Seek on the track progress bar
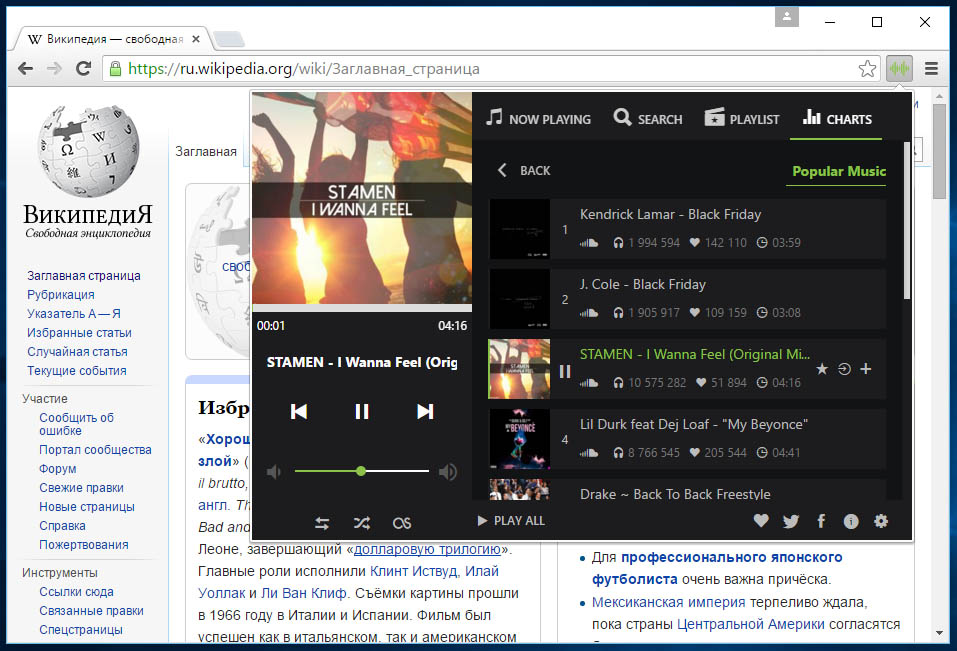The image size is (957, 651). click(362, 308)
